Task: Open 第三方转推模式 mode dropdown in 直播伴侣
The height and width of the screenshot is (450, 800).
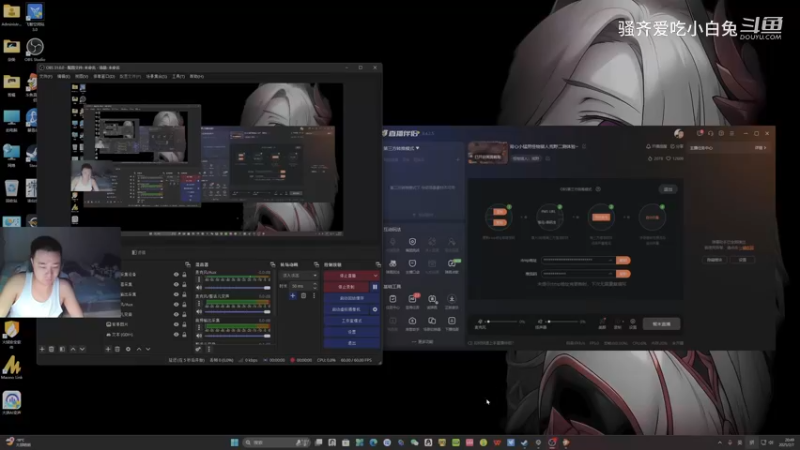Action: pyautogui.click(x=402, y=148)
